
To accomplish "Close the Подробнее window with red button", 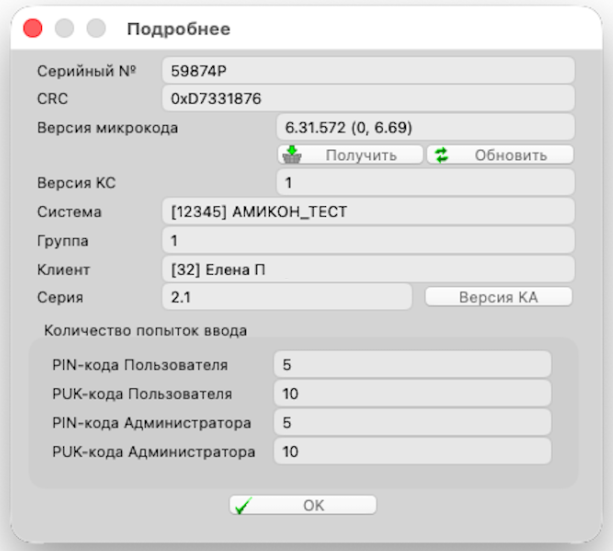I will click(x=32, y=29).
